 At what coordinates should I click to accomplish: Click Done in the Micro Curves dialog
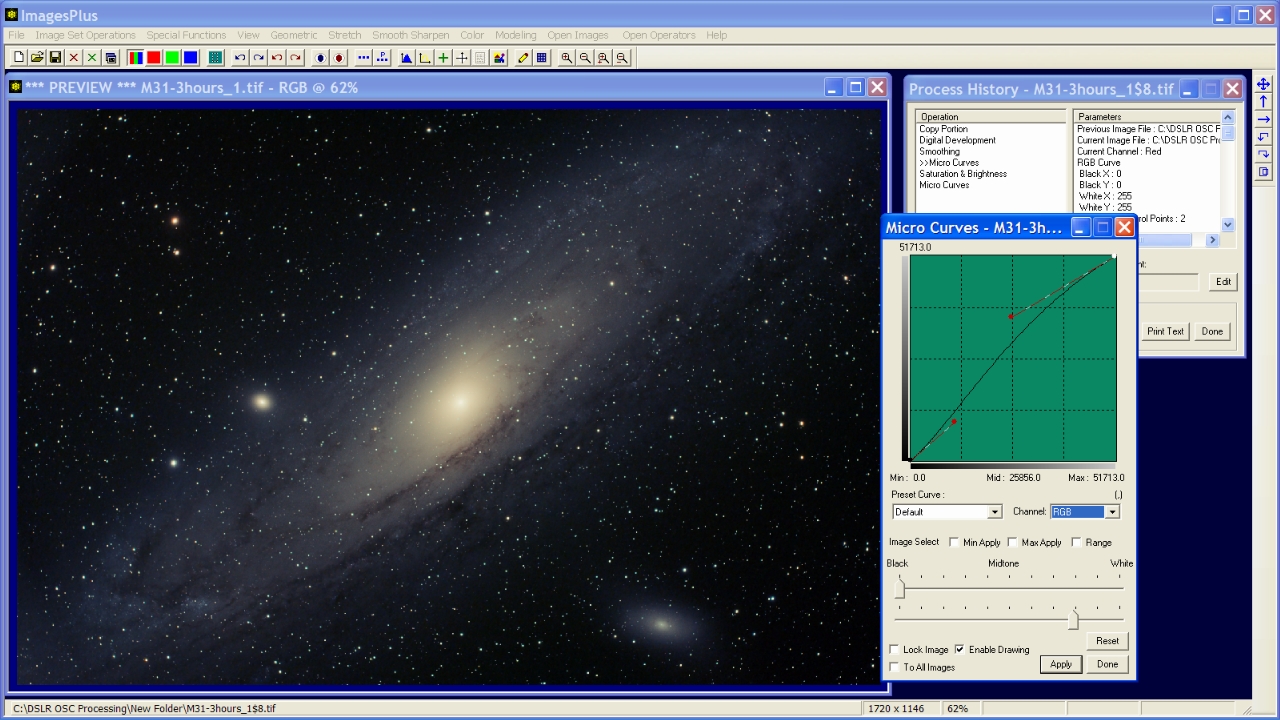click(1107, 664)
